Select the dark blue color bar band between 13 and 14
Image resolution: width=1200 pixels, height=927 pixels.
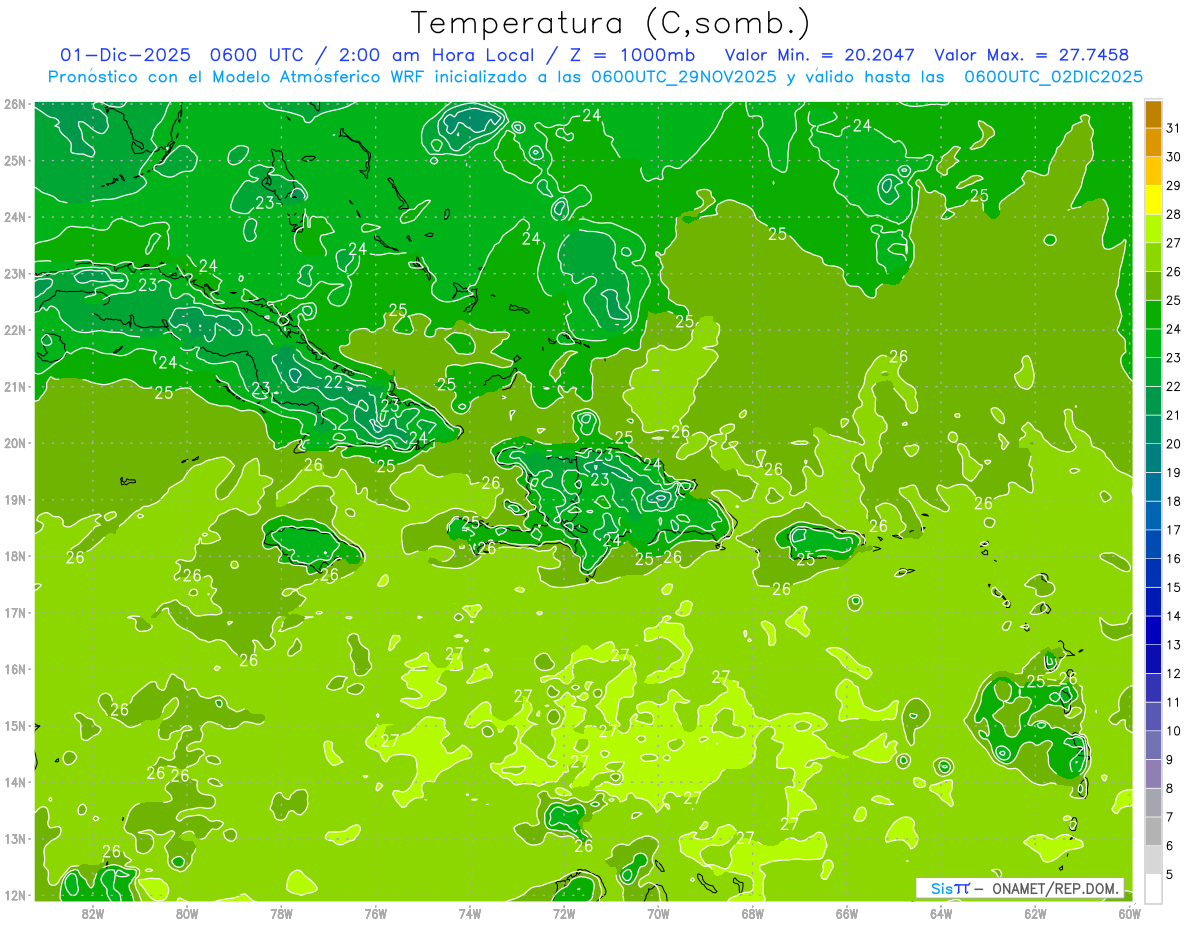pos(1153,630)
